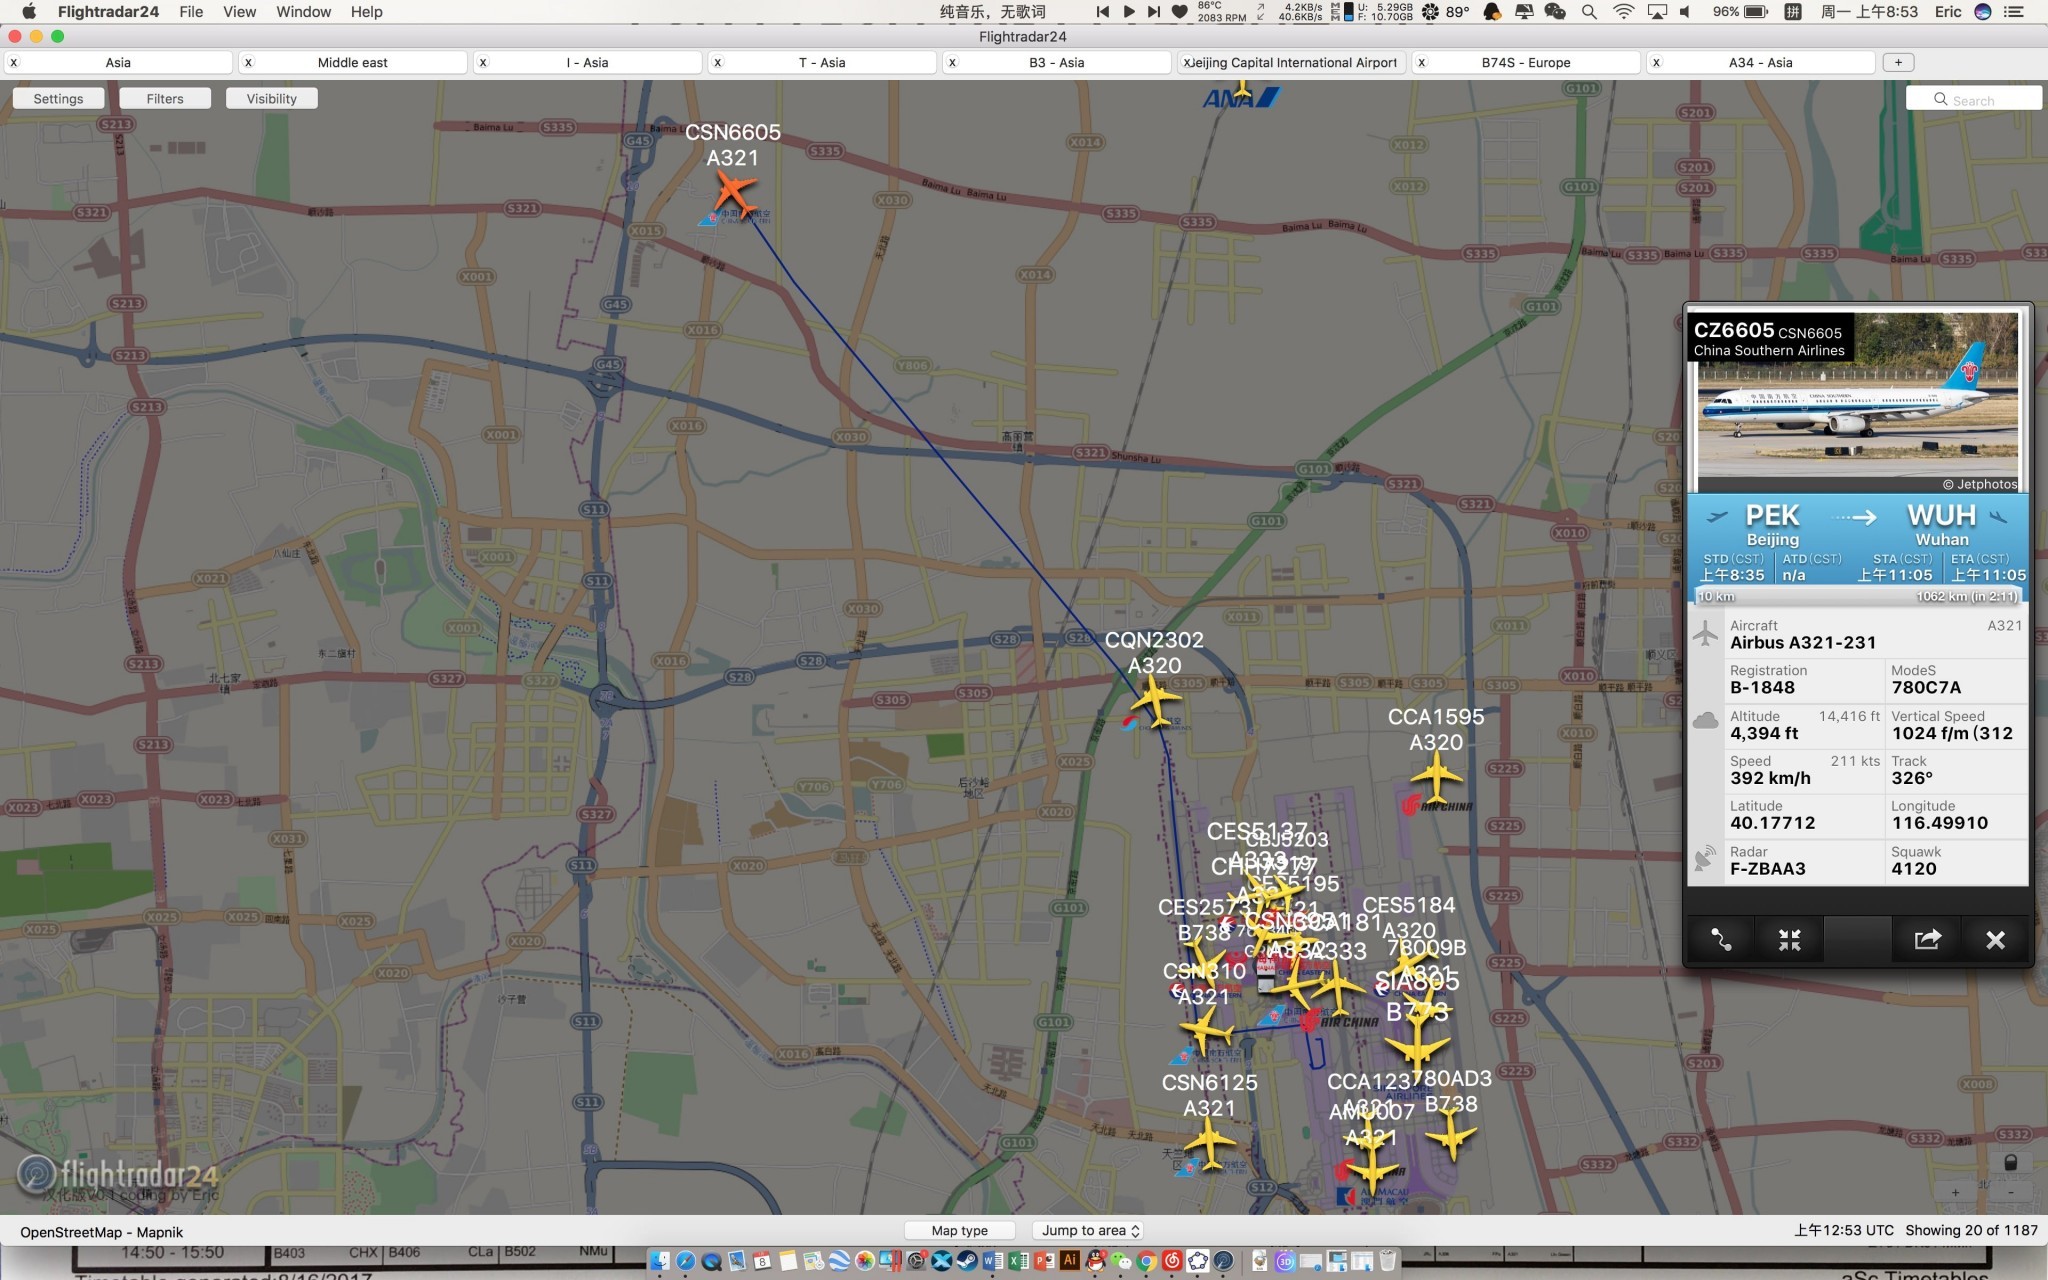Open Adobe Illustrator in the Dock
2048x1280 pixels.
click(1070, 1261)
